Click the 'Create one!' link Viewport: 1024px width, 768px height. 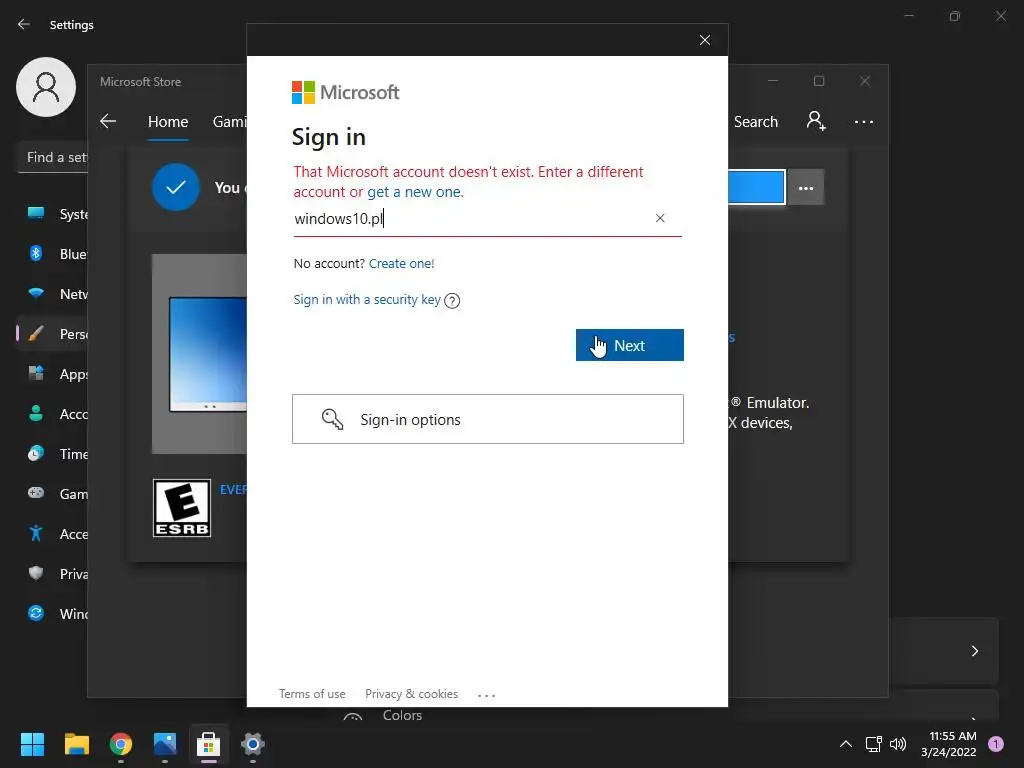(x=402, y=264)
